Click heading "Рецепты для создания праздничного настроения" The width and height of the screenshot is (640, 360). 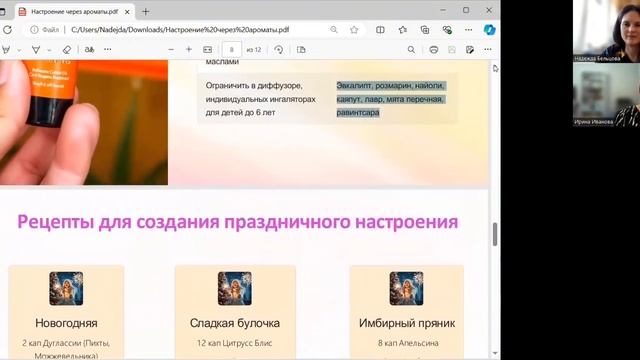coord(238,222)
